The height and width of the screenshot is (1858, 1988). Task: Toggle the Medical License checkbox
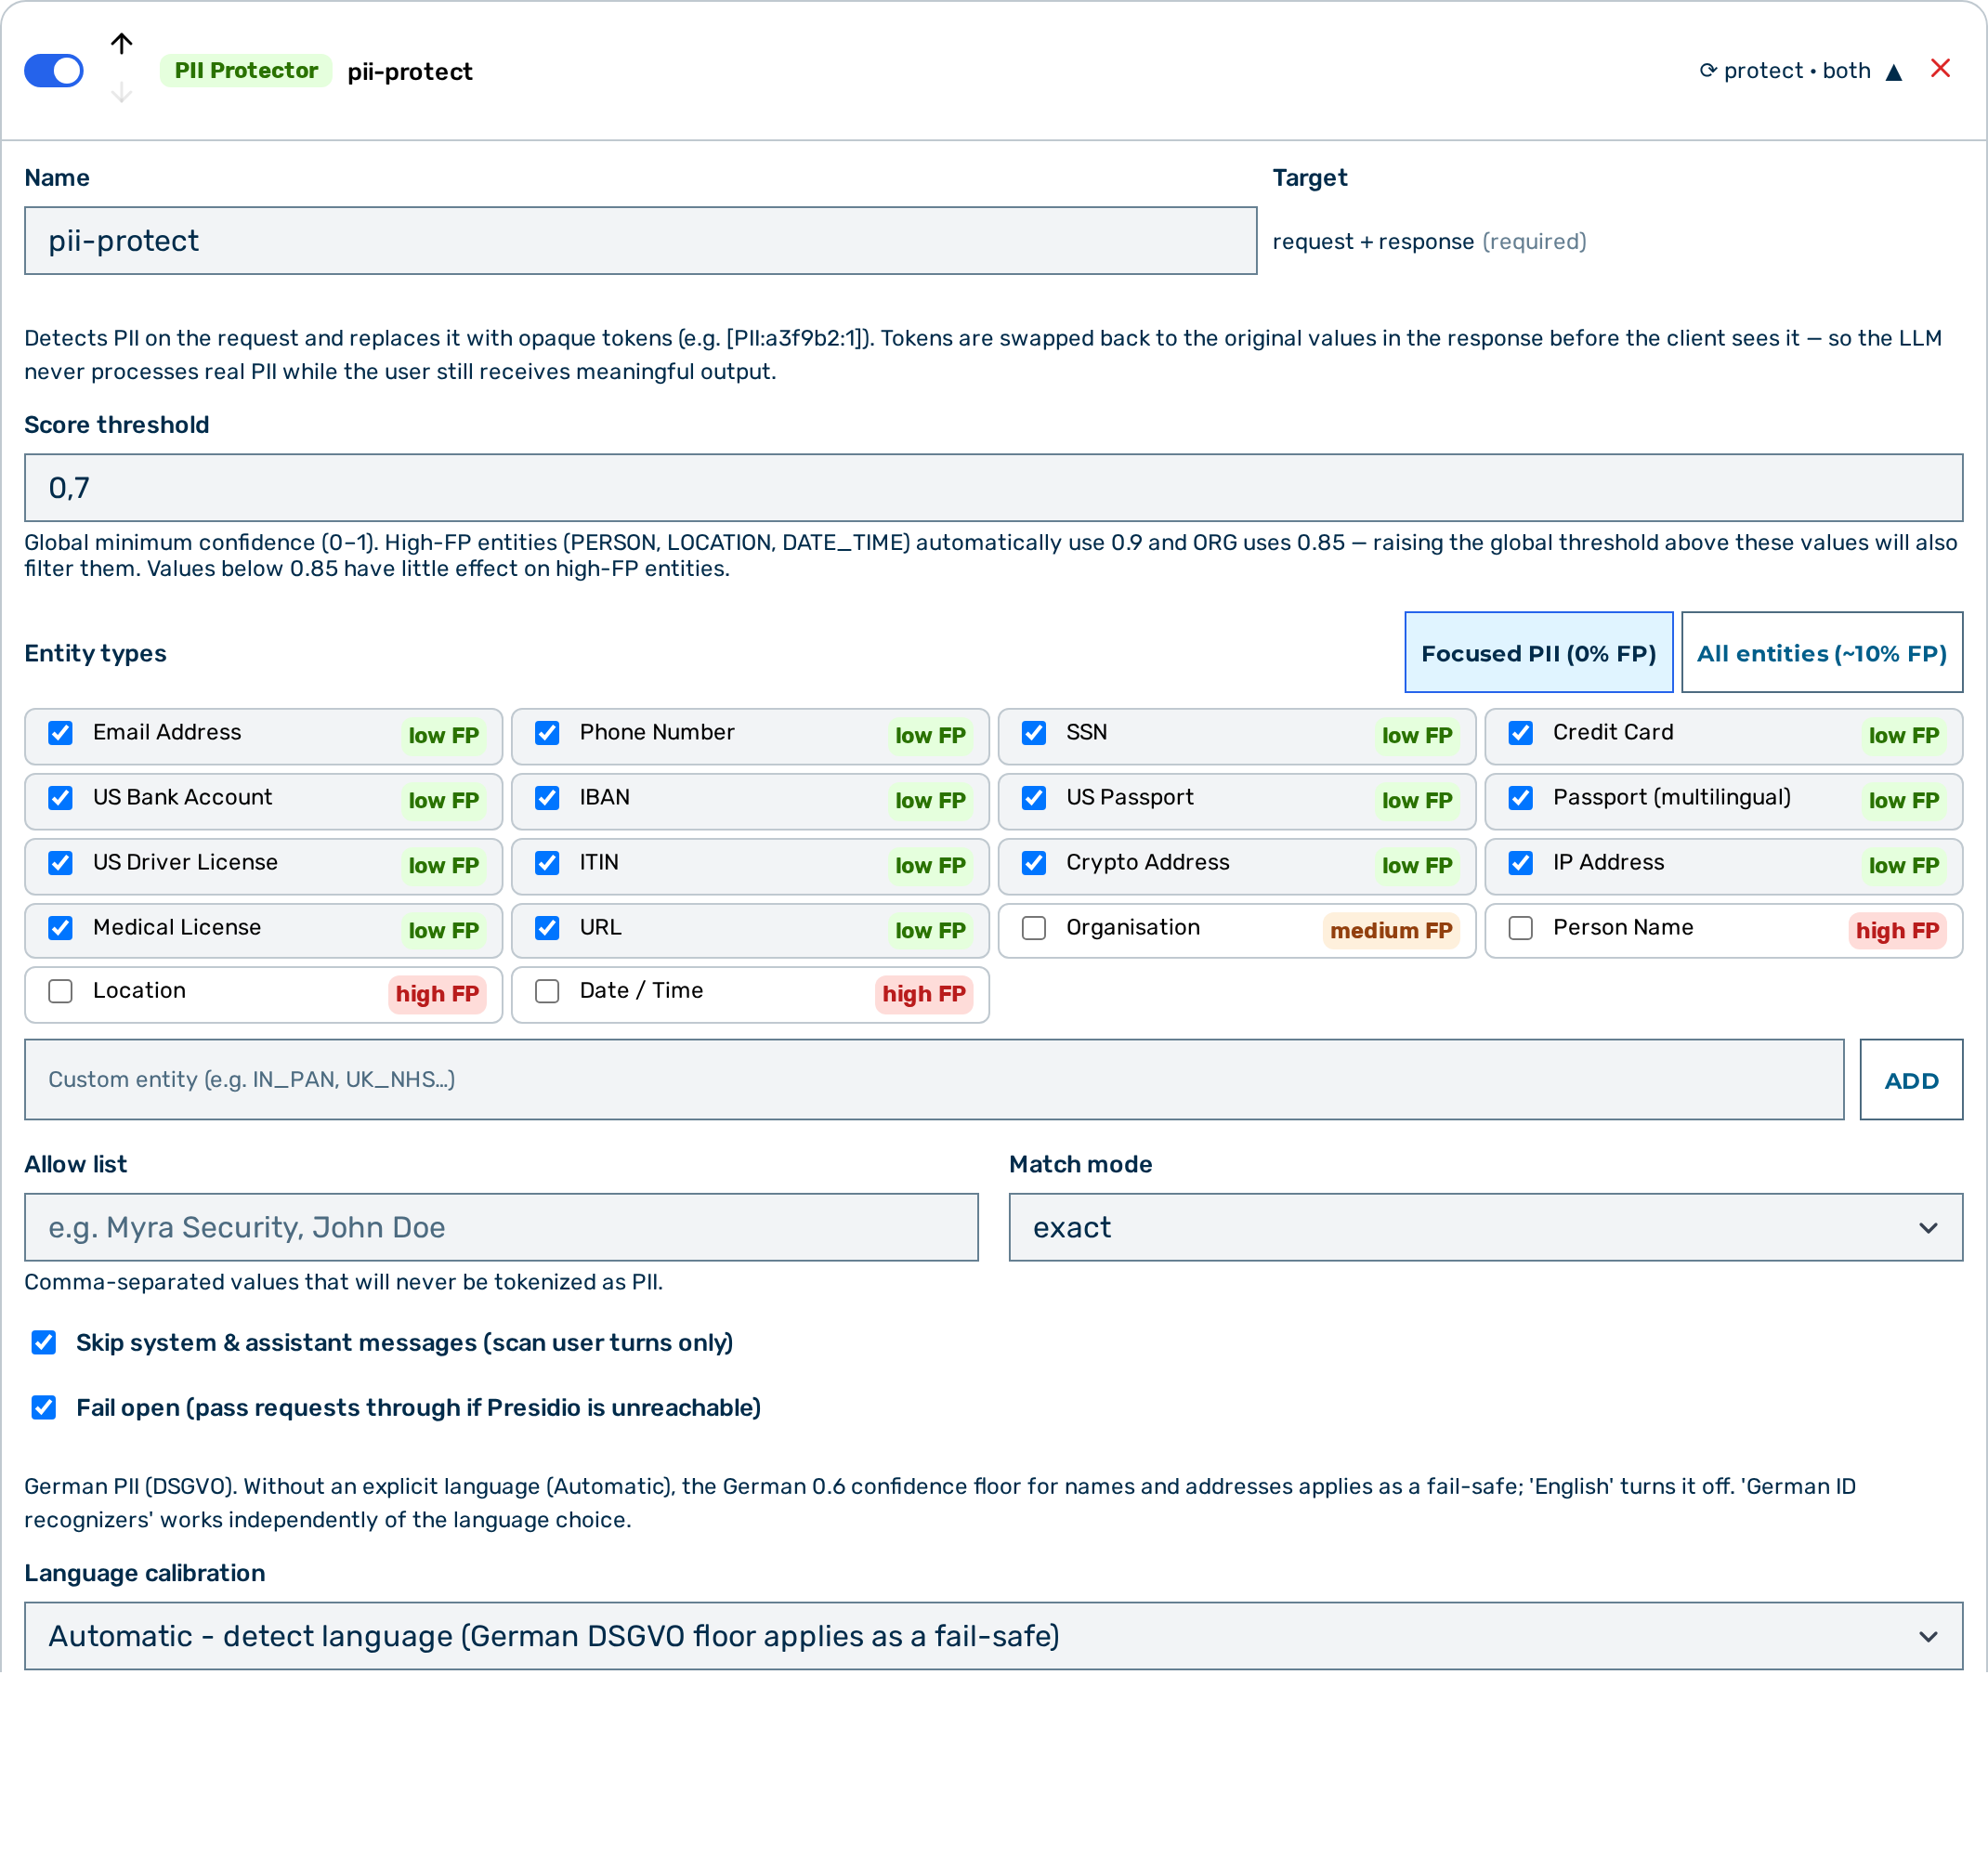[x=61, y=928]
